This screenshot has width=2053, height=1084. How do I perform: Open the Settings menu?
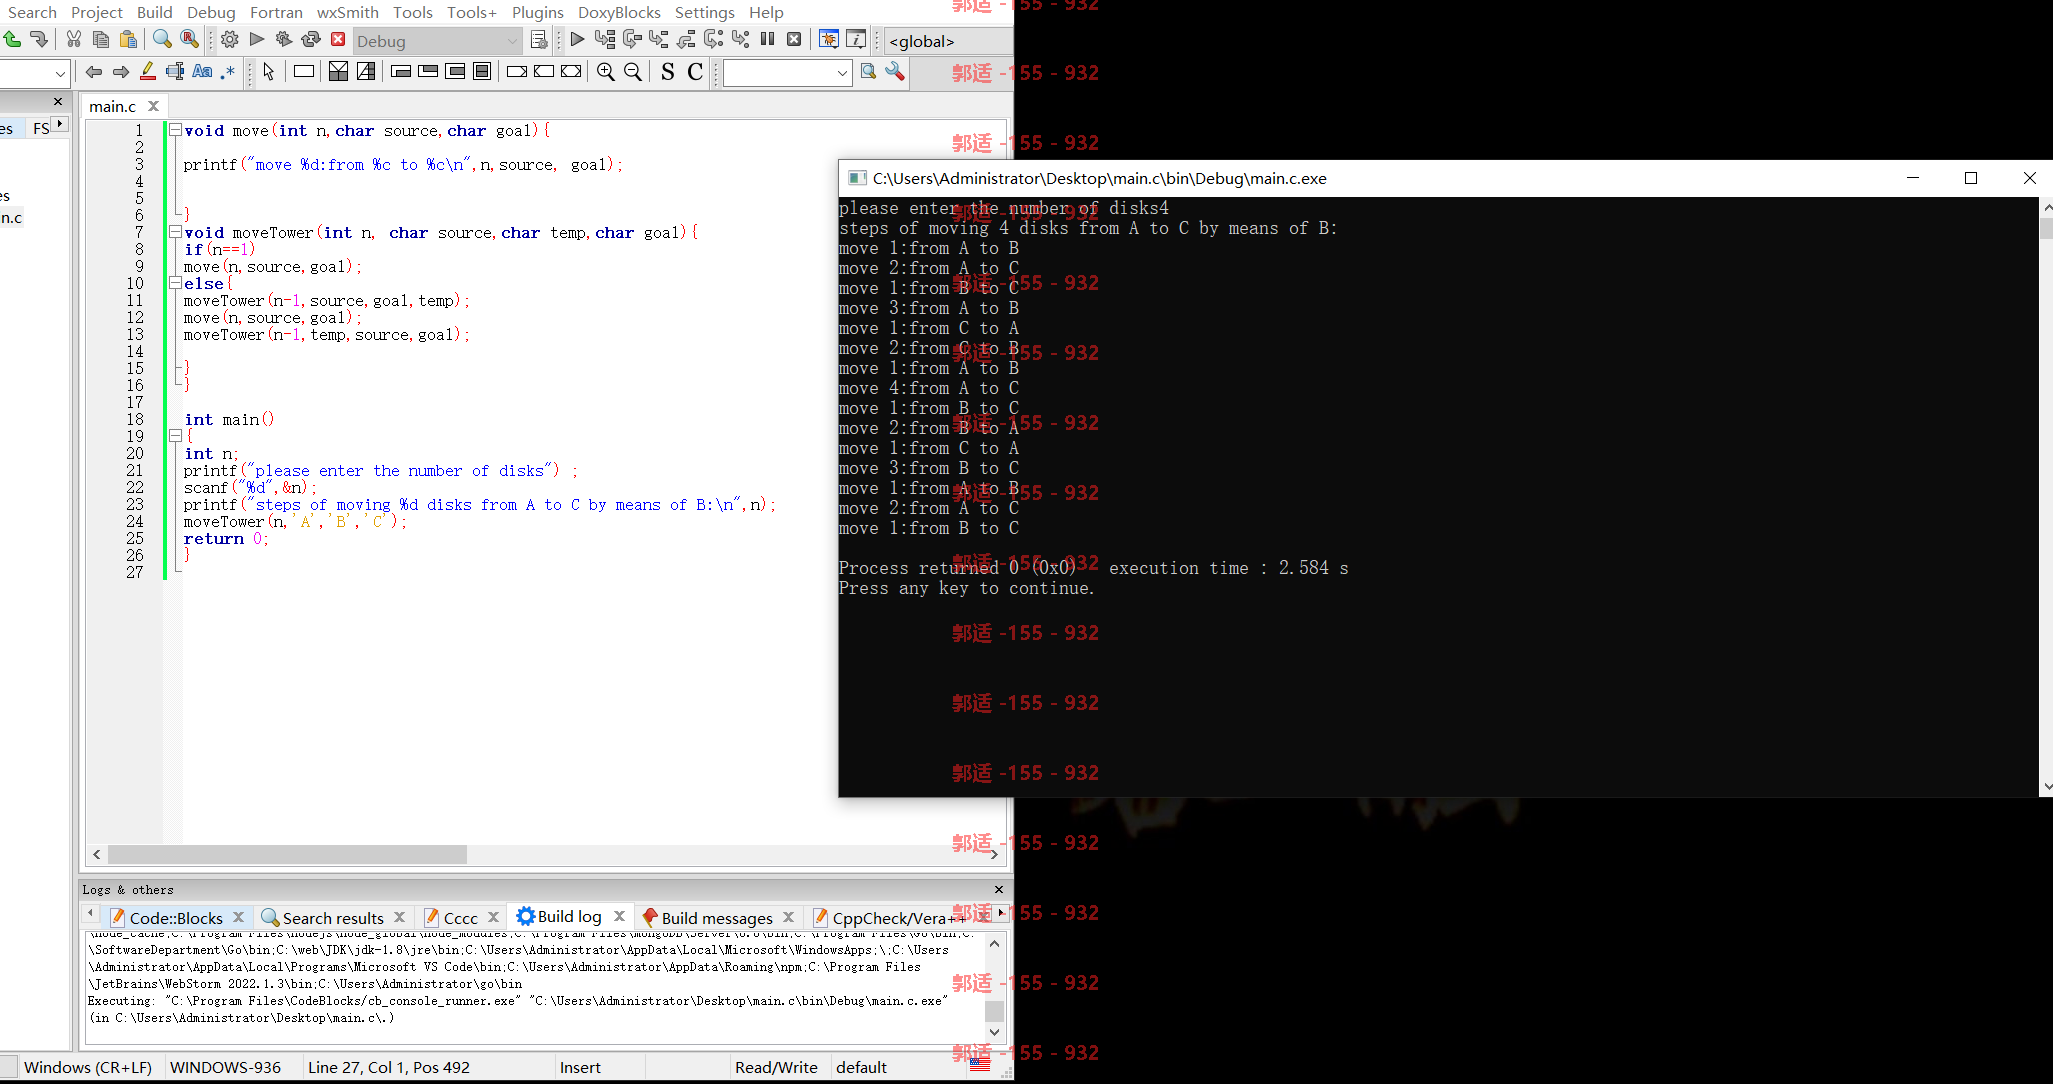pos(704,12)
